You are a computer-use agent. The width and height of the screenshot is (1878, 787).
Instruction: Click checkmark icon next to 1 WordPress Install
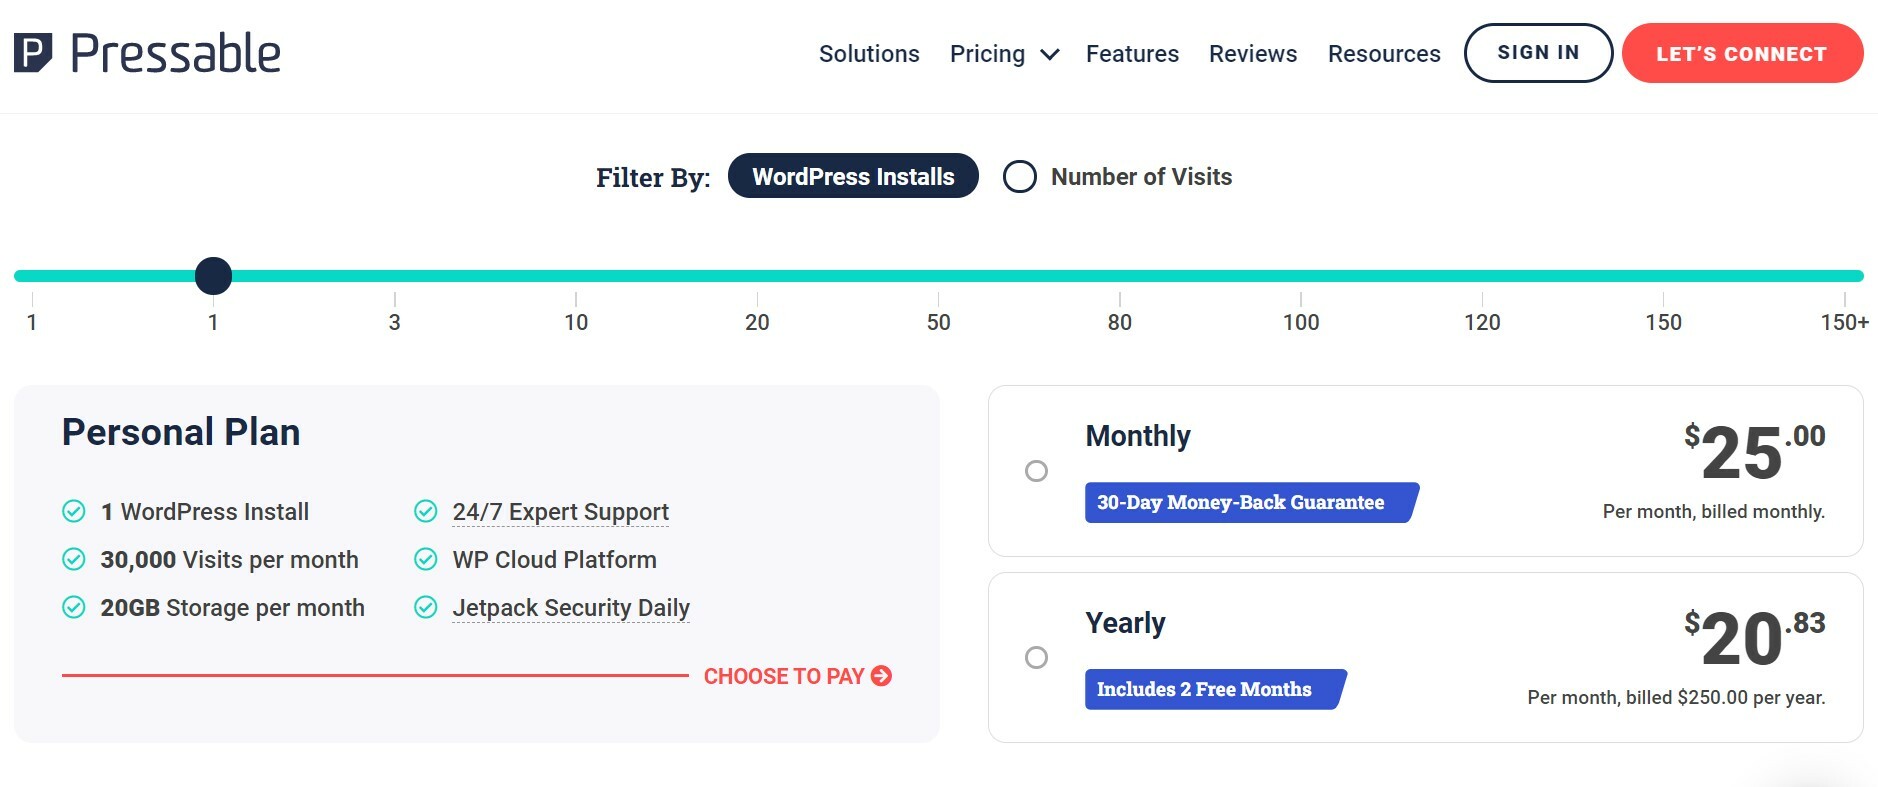pyautogui.click(x=74, y=512)
